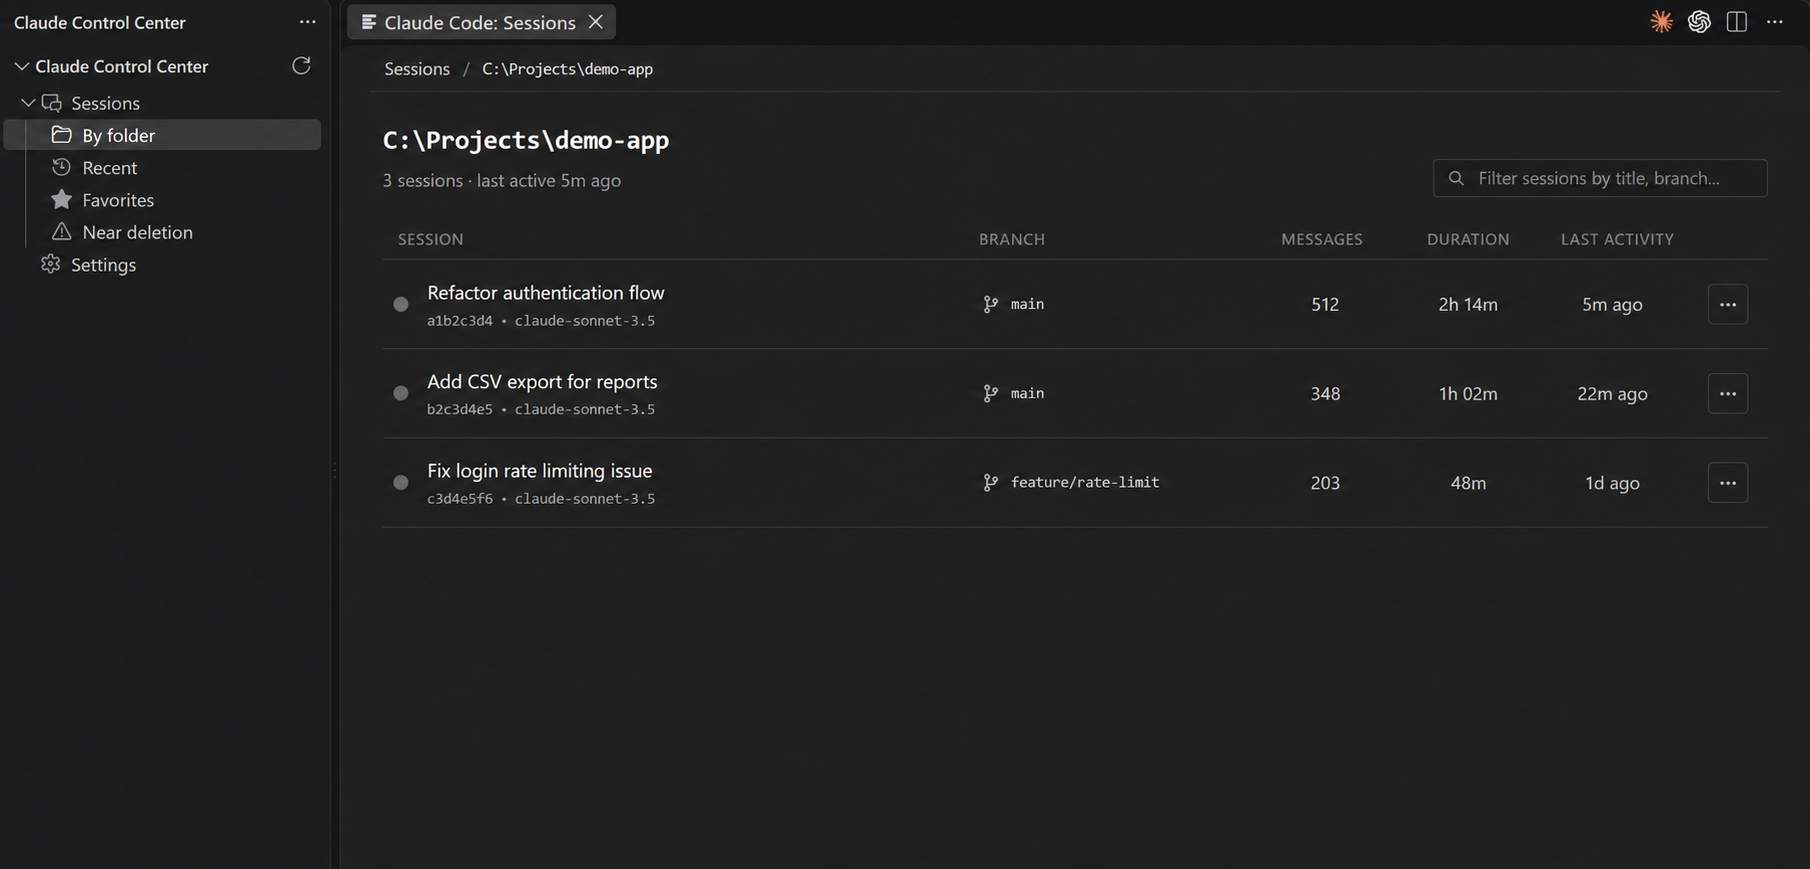Sort by the LAST ACTIVITY column header
Image resolution: width=1810 pixels, height=869 pixels.
tap(1617, 239)
